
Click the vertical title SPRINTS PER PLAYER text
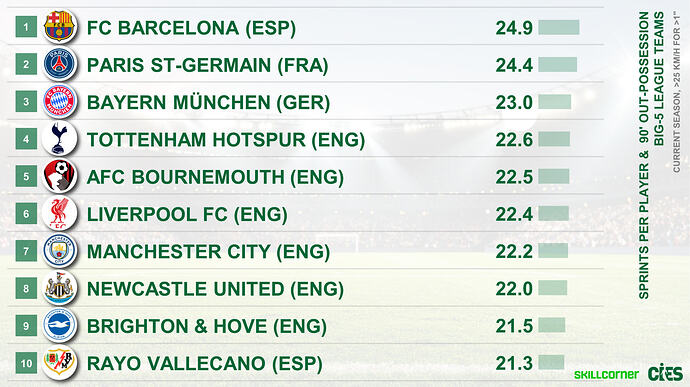tap(643, 231)
